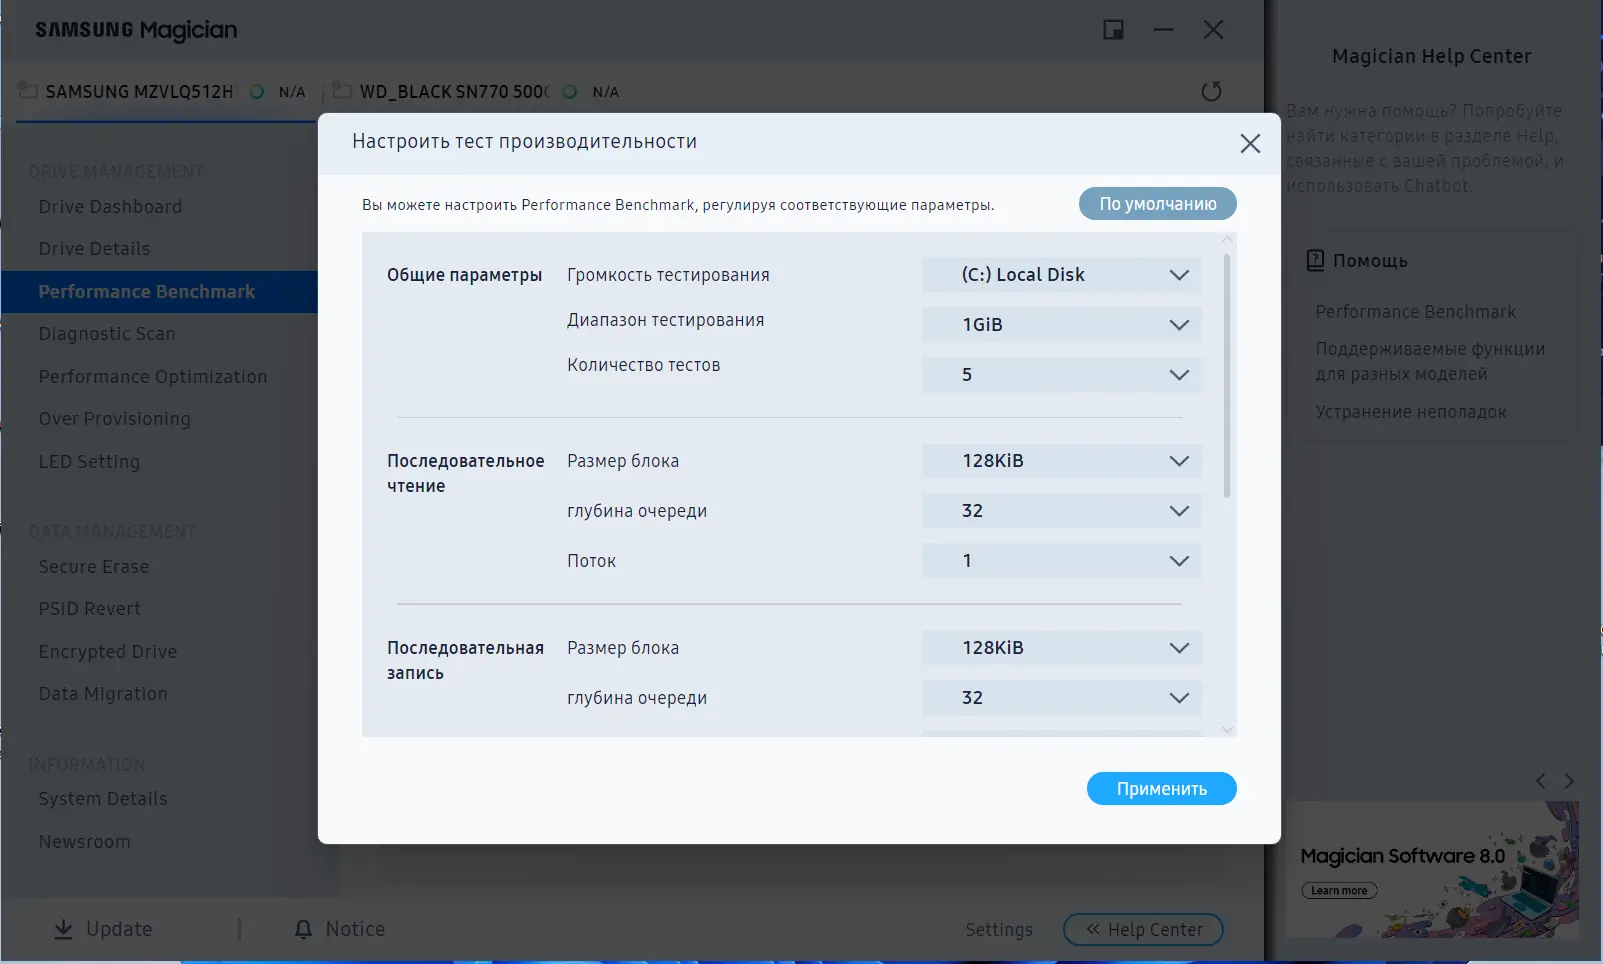Click the settings list scrollbar thumb

coord(1227,375)
